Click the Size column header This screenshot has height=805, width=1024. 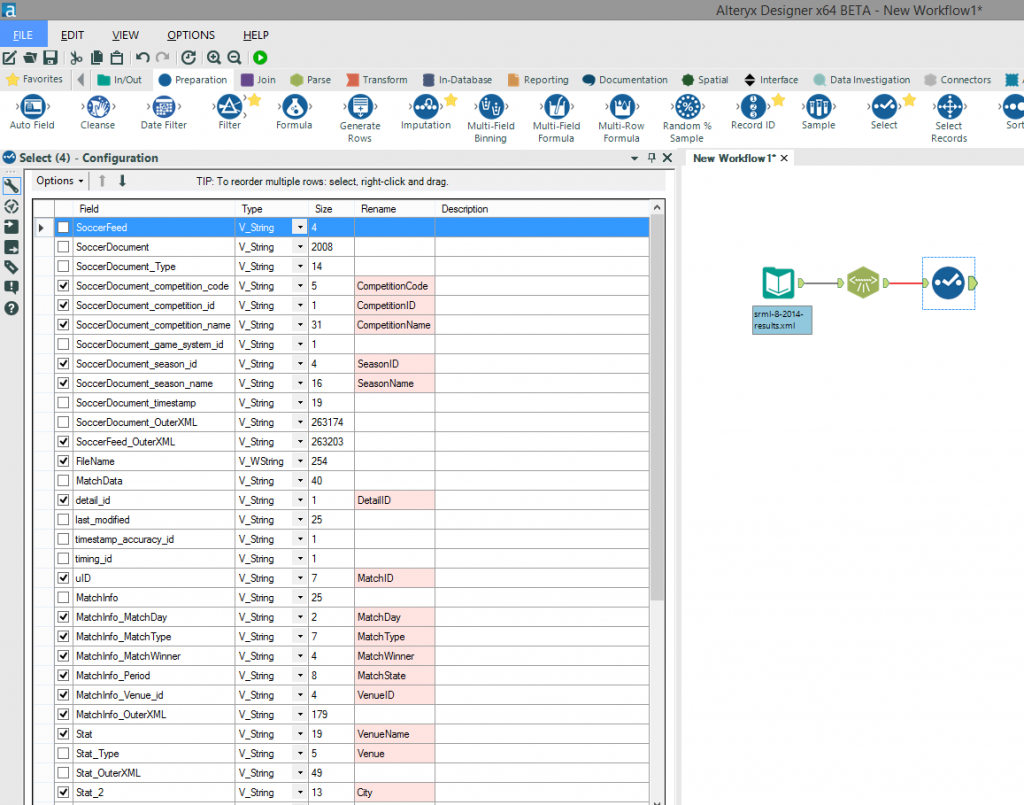[332, 209]
